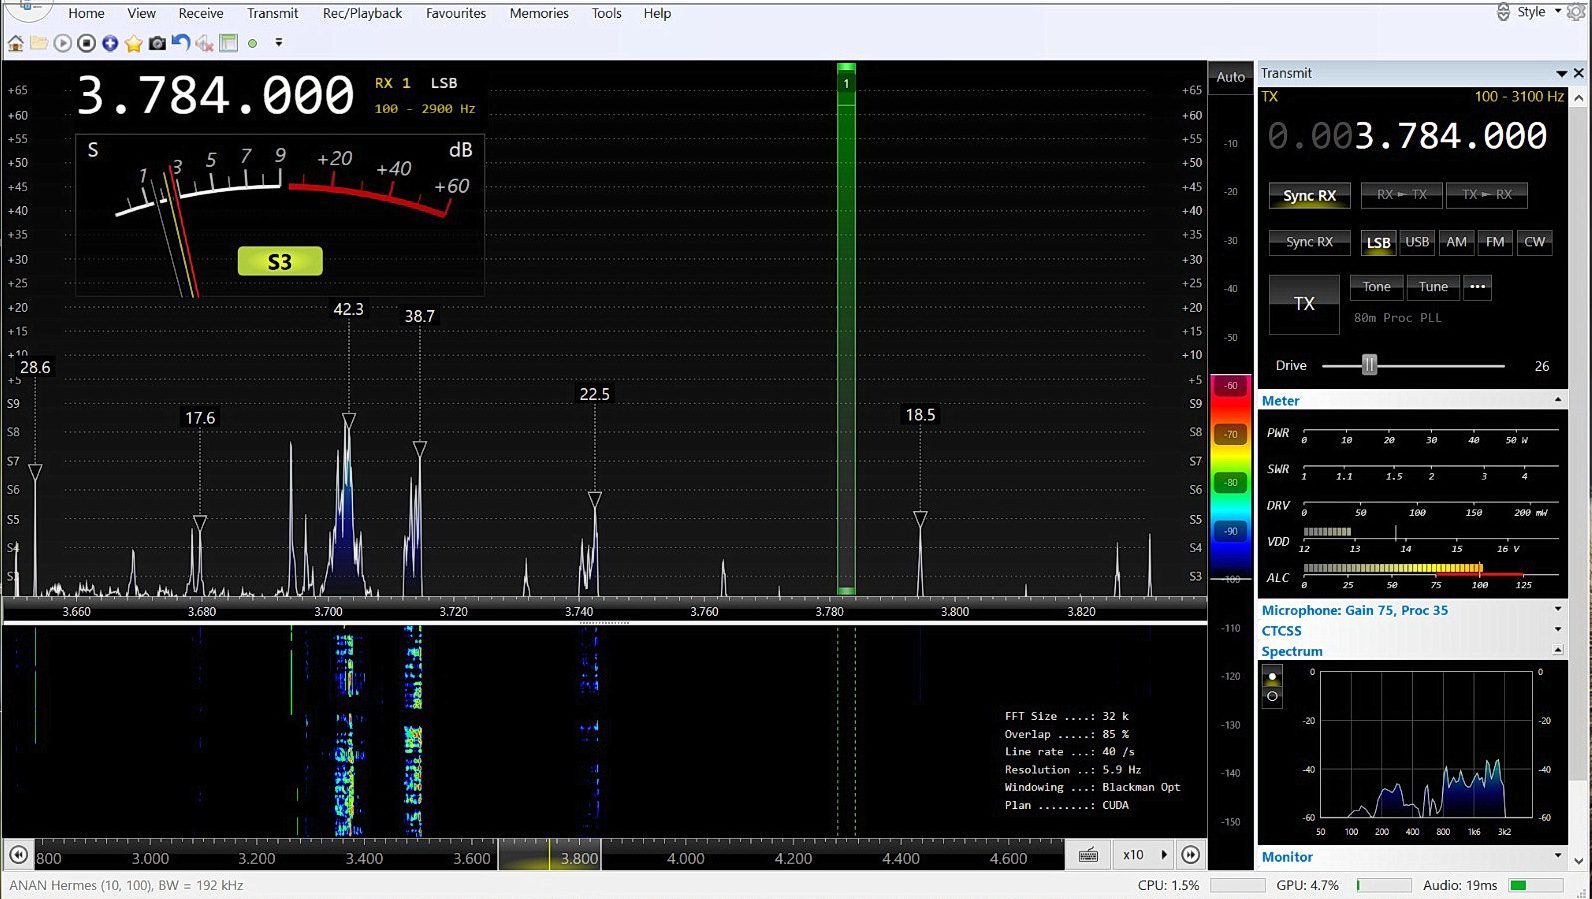Click the settings gear icon at top right
This screenshot has height=899, width=1592.
tap(1576, 12)
